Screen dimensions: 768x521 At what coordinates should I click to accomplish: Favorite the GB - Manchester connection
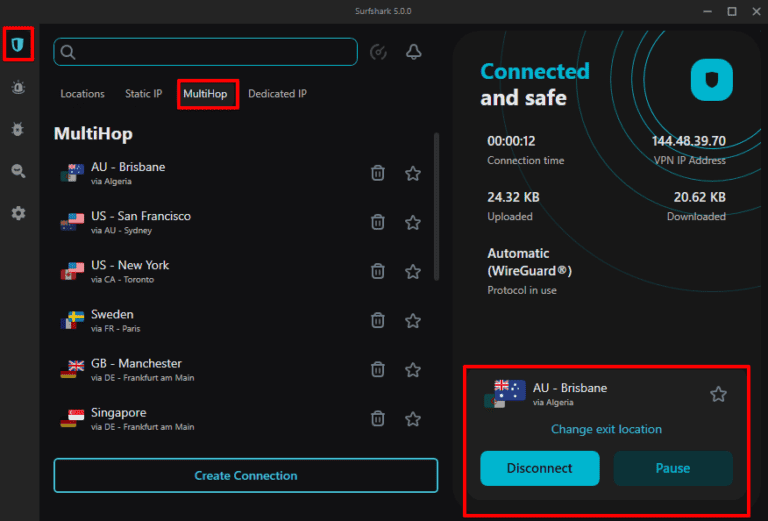pyautogui.click(x=413, y=370)
